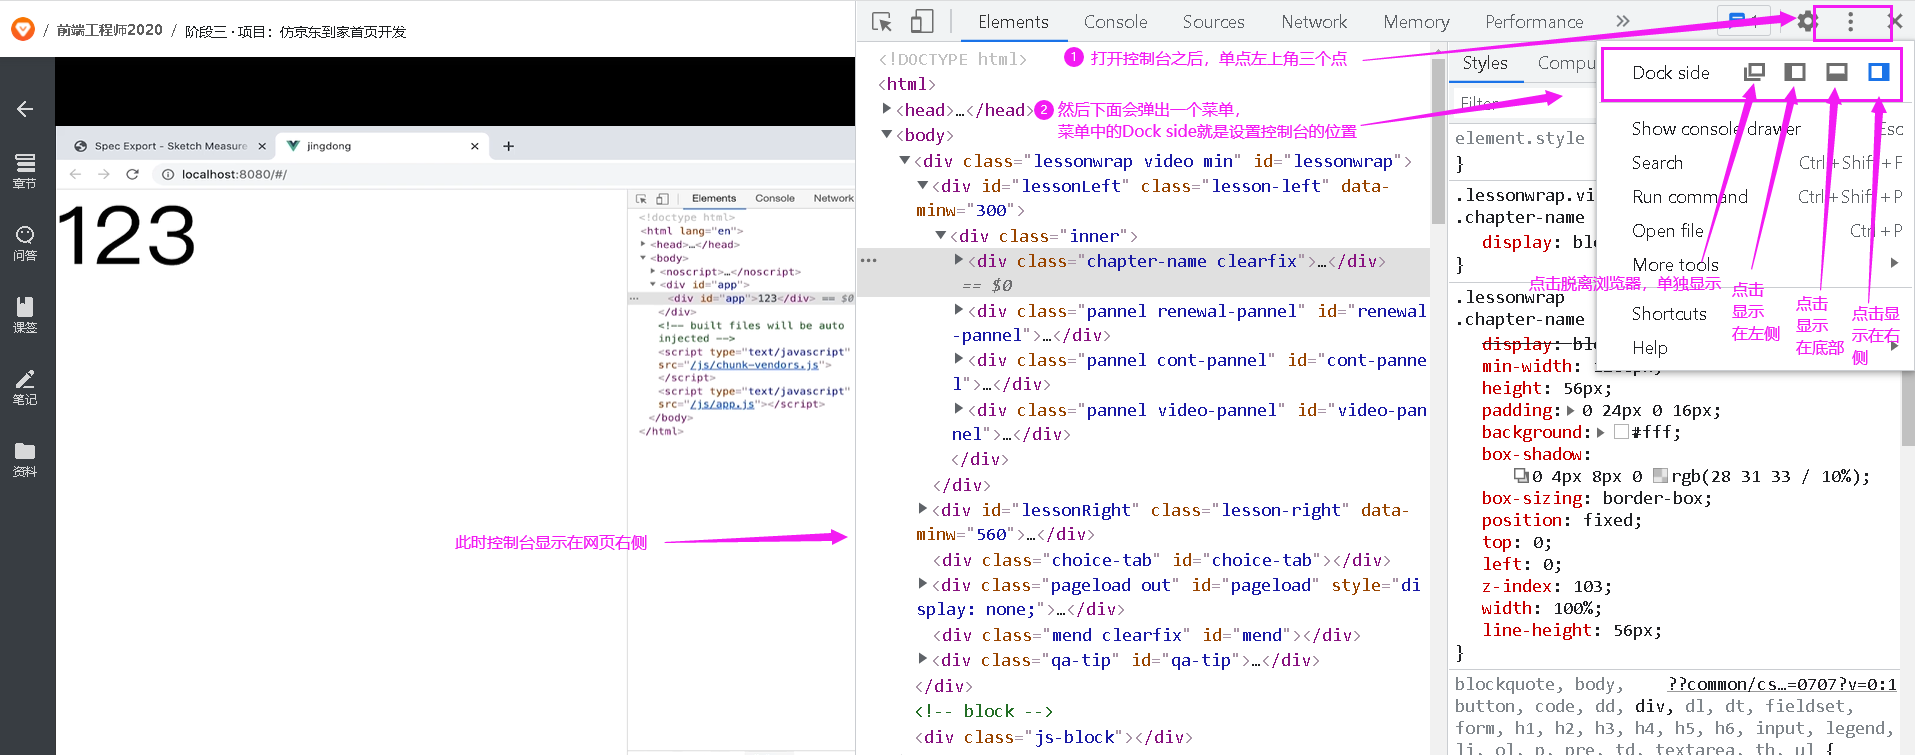Open the Performance tab
Image resolution: width=1915 pixels, height=755 pixels.
coord(1534,21)
